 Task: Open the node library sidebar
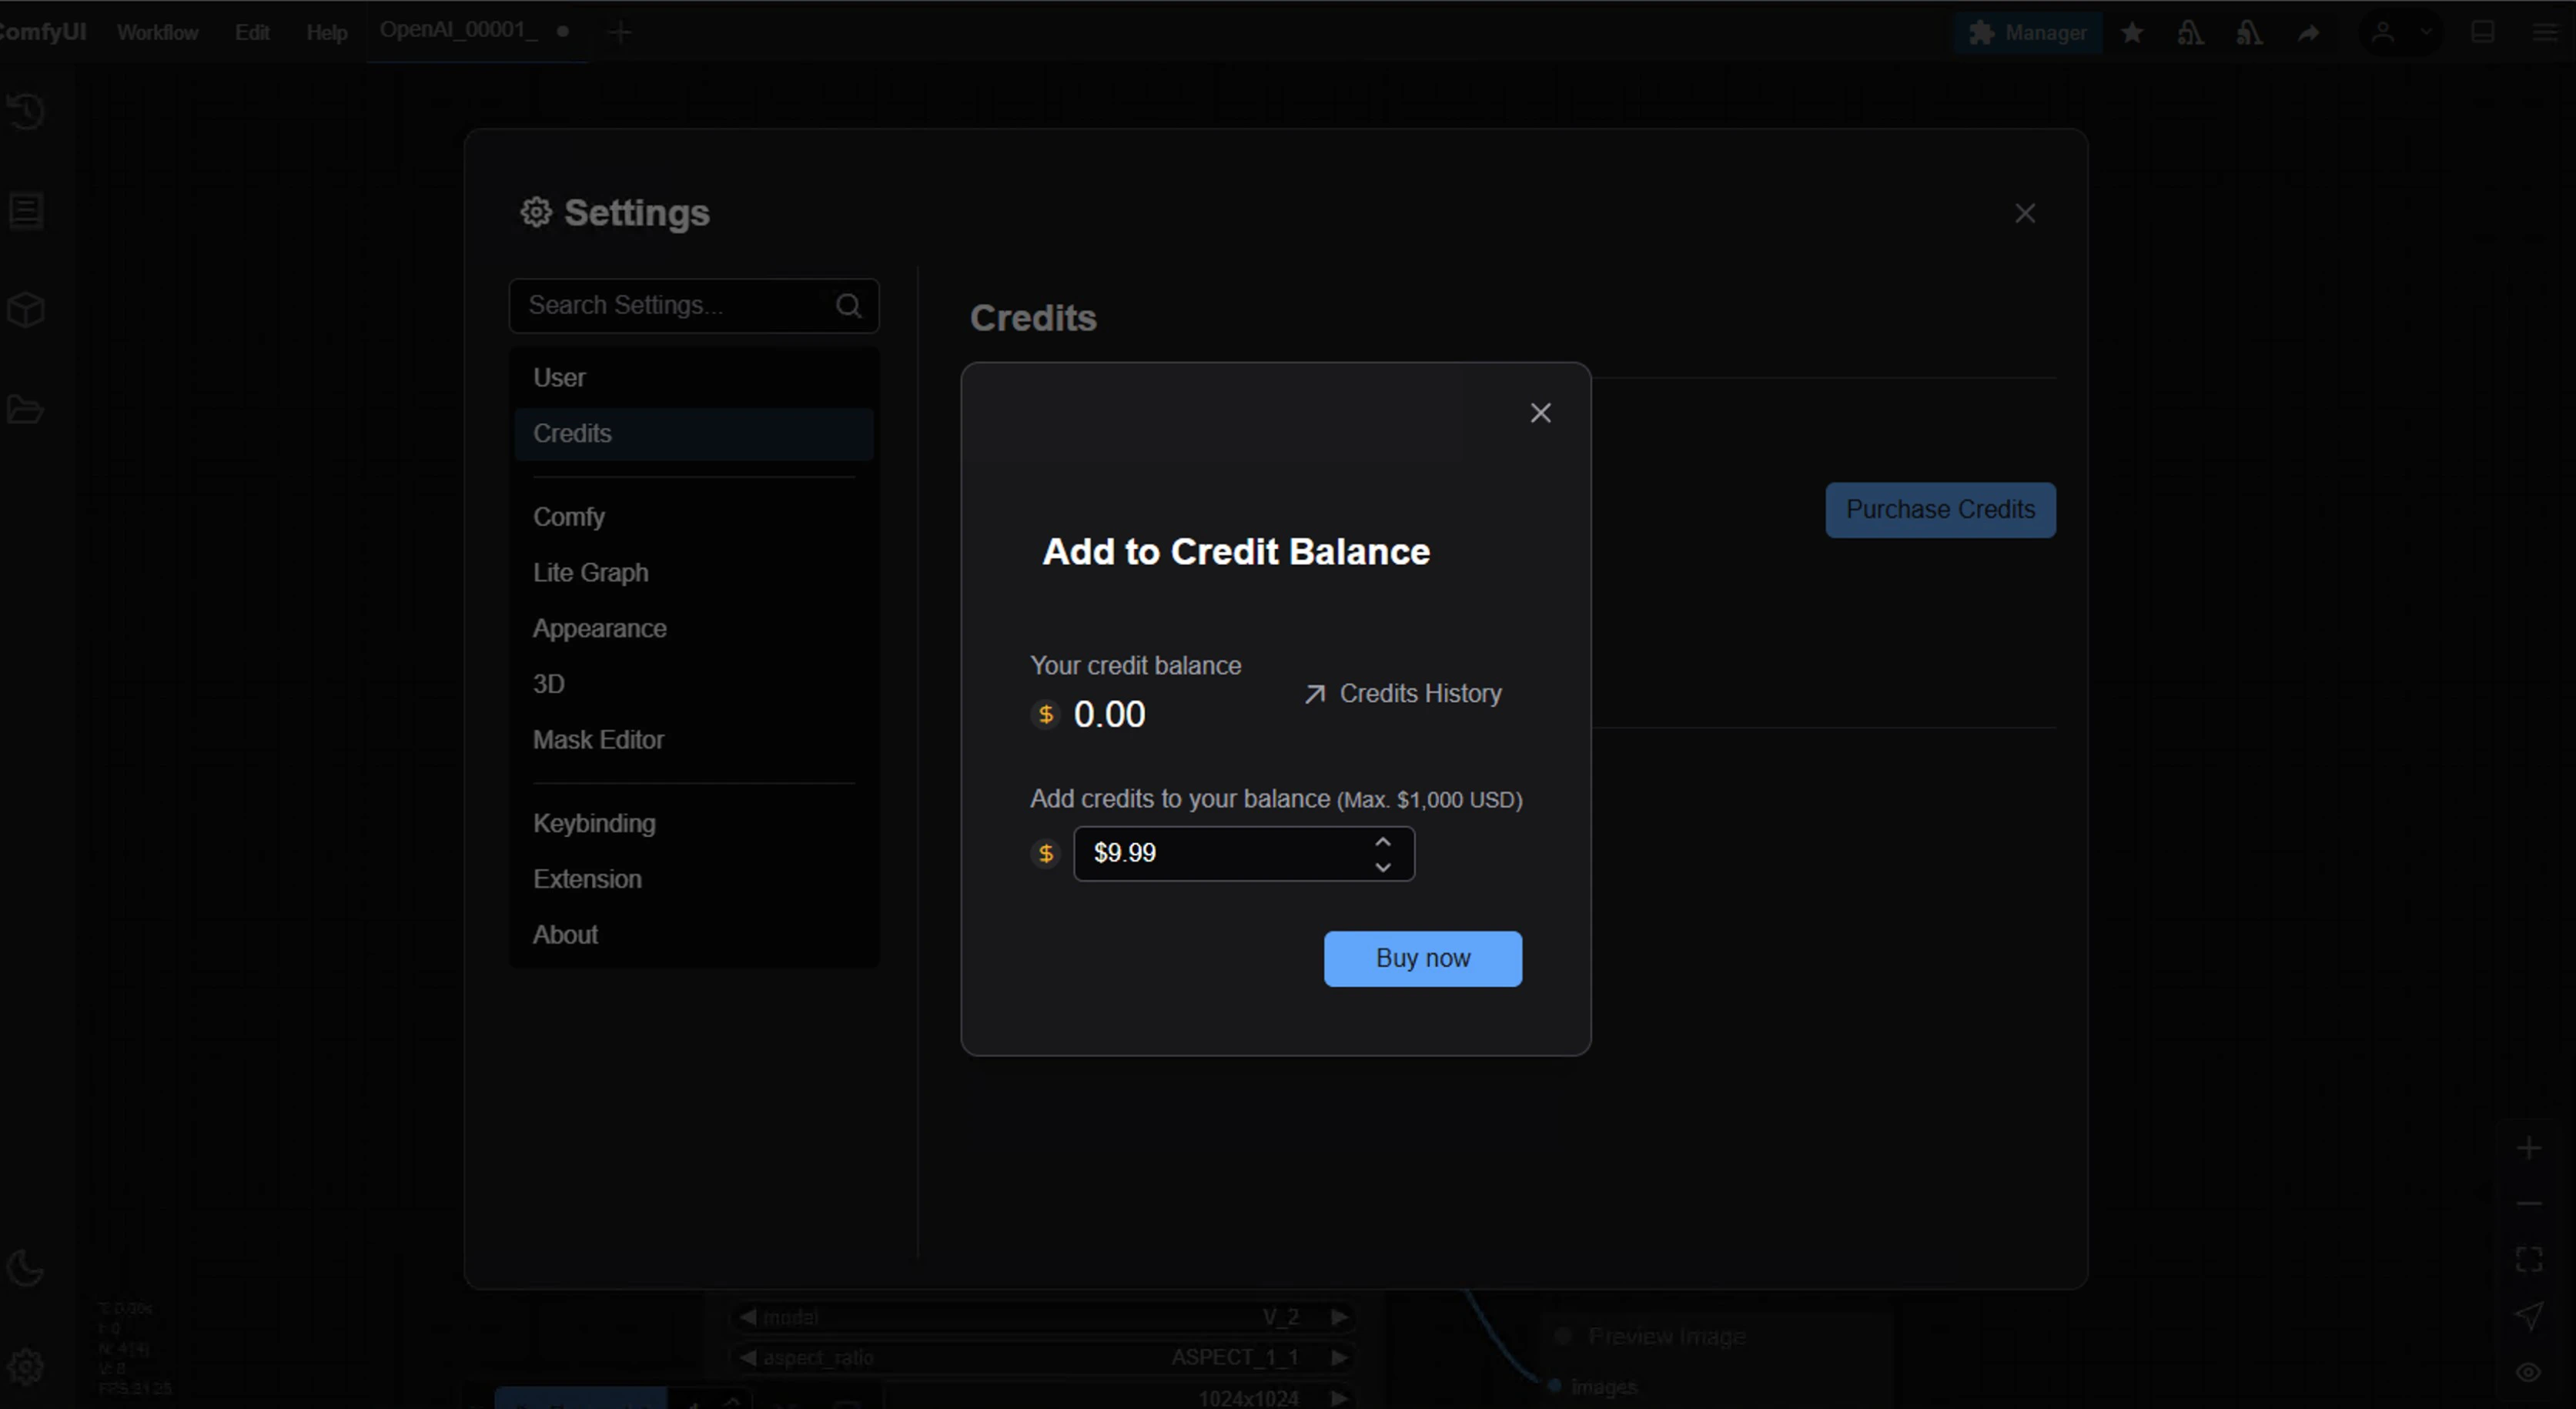[25, 211]
